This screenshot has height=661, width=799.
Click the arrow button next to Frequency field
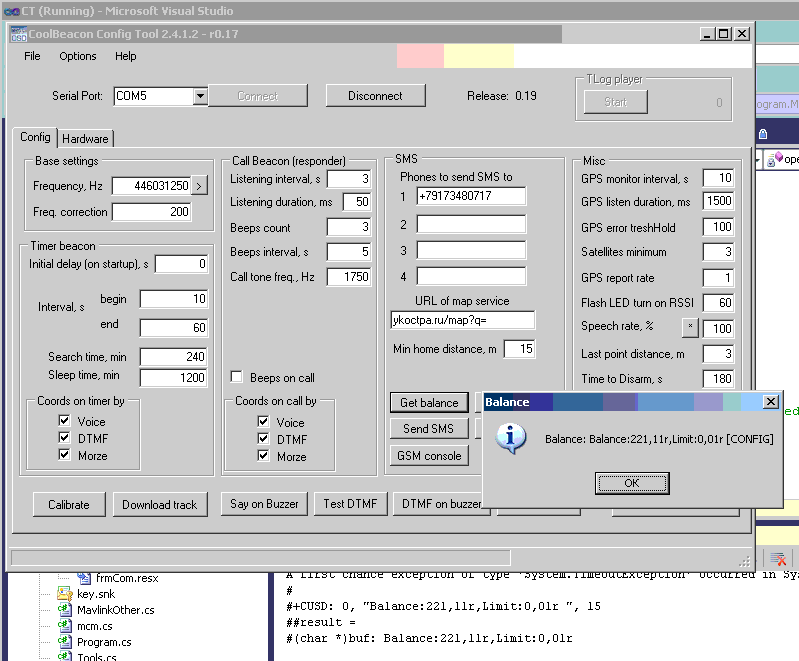click(x=199, y=186)
